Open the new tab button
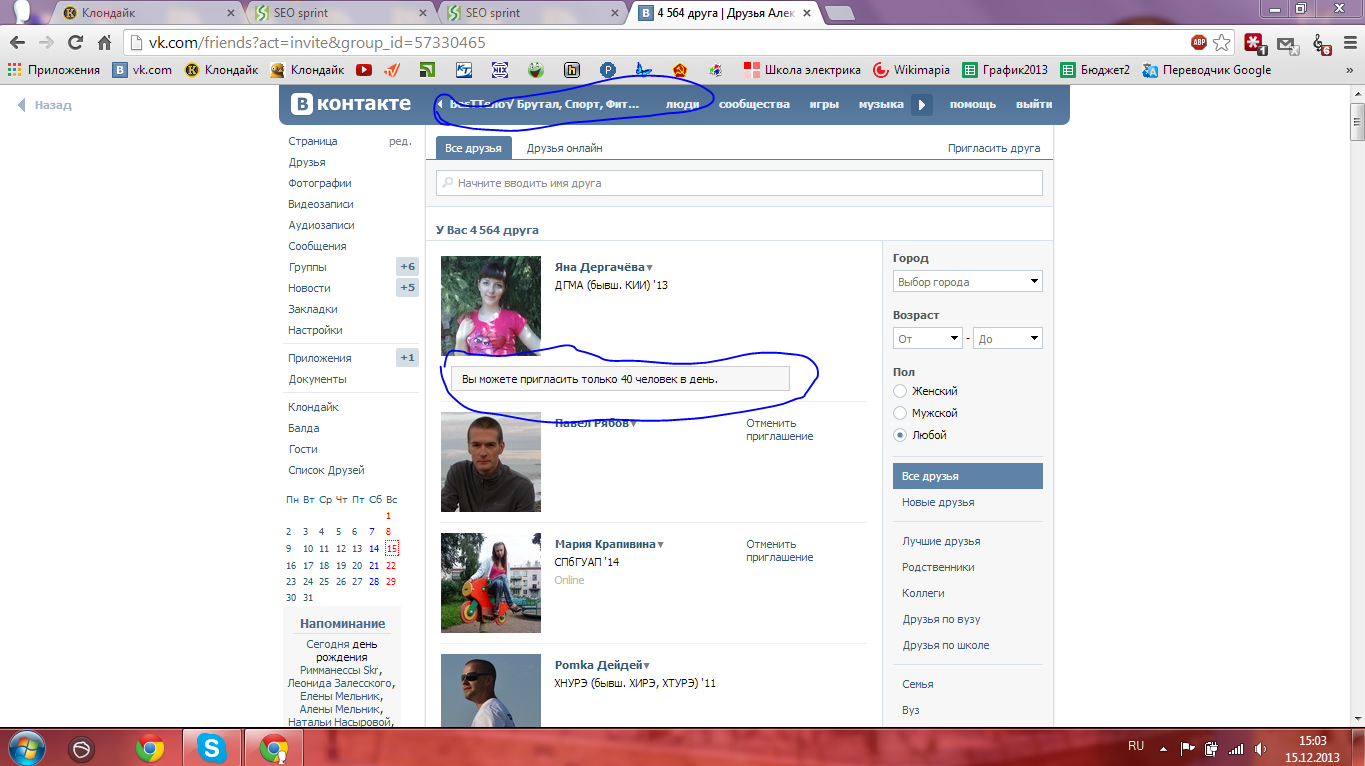 (839, 13)
